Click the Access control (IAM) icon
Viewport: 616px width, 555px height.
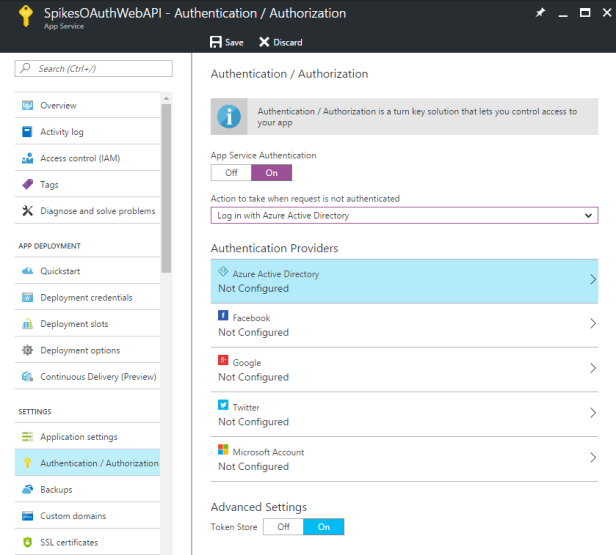tap(28, 158)
